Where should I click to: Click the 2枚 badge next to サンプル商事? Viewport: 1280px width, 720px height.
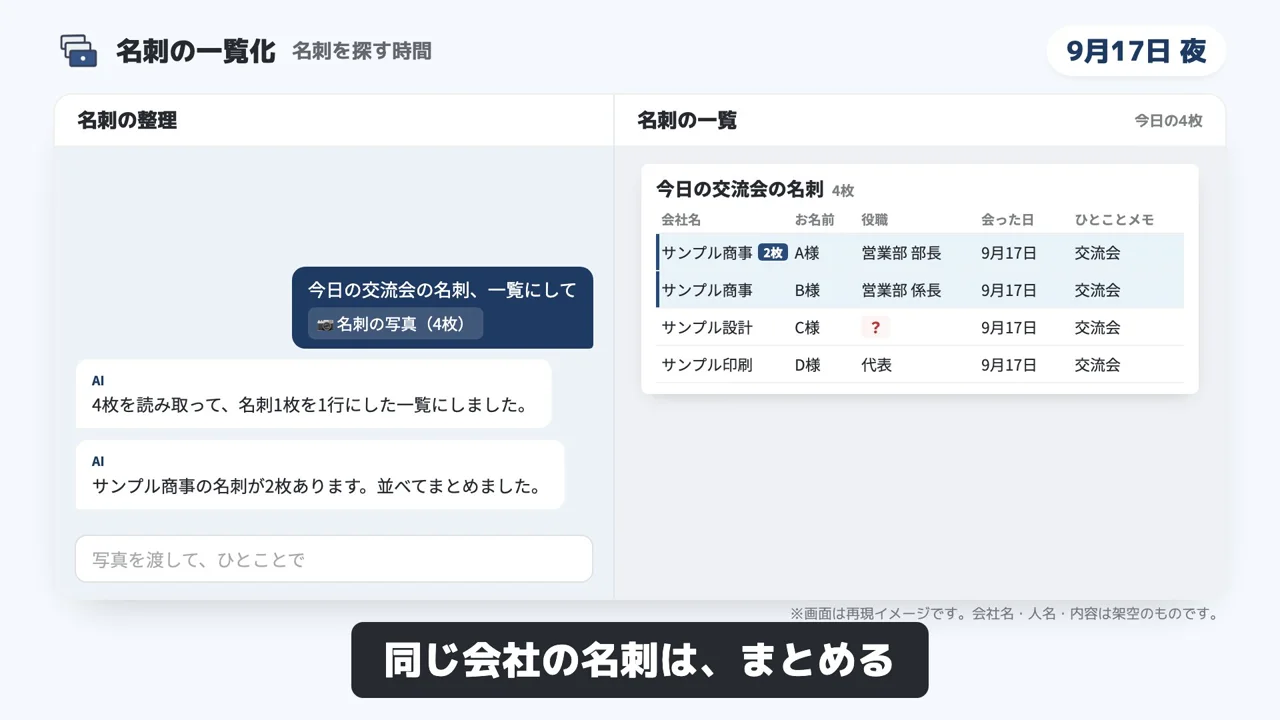coord(773,253)
